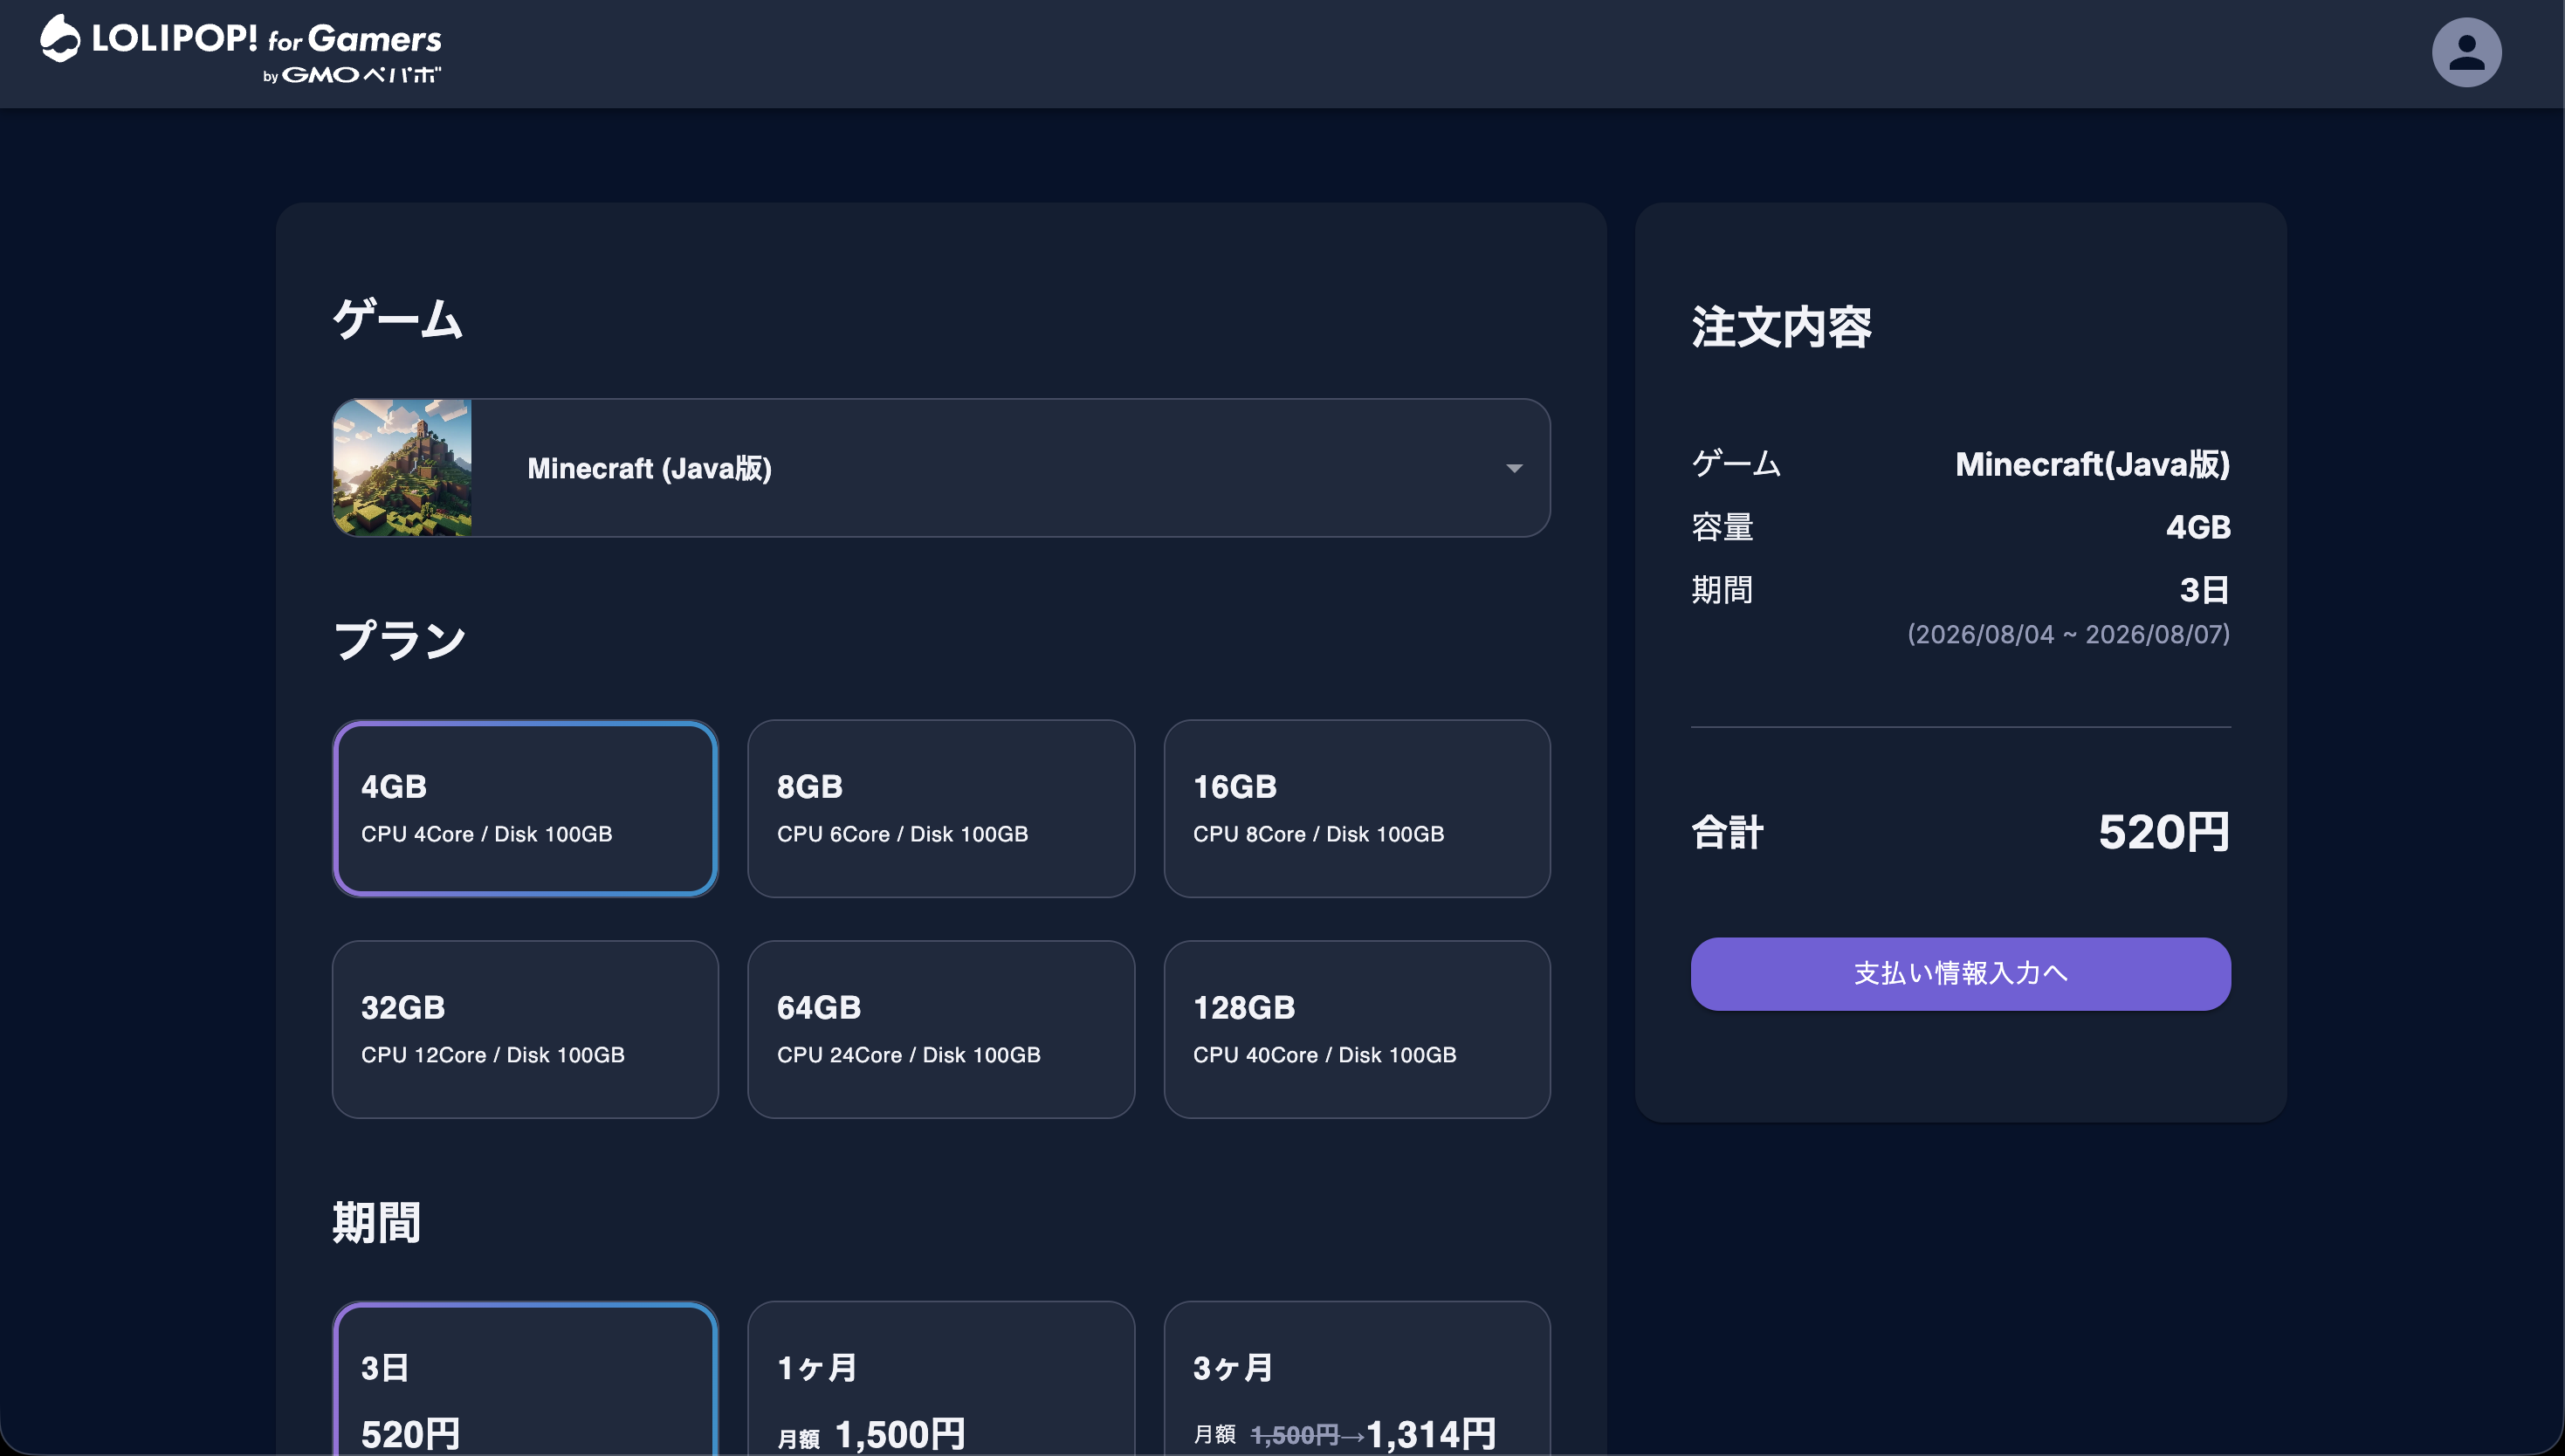Image resolution: width=2565 pixels, height=1456 pixels.
Task: Click the ゲーム section heading
Action: (397, 319)
